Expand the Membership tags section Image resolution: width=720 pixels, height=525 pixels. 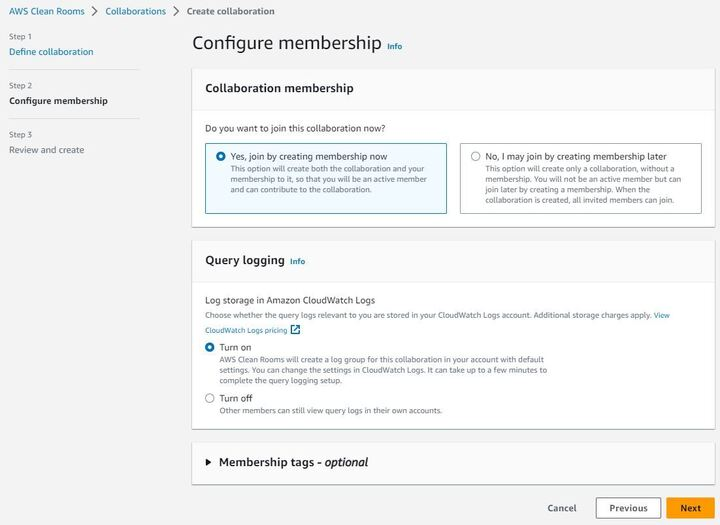[x=209, y=463]
